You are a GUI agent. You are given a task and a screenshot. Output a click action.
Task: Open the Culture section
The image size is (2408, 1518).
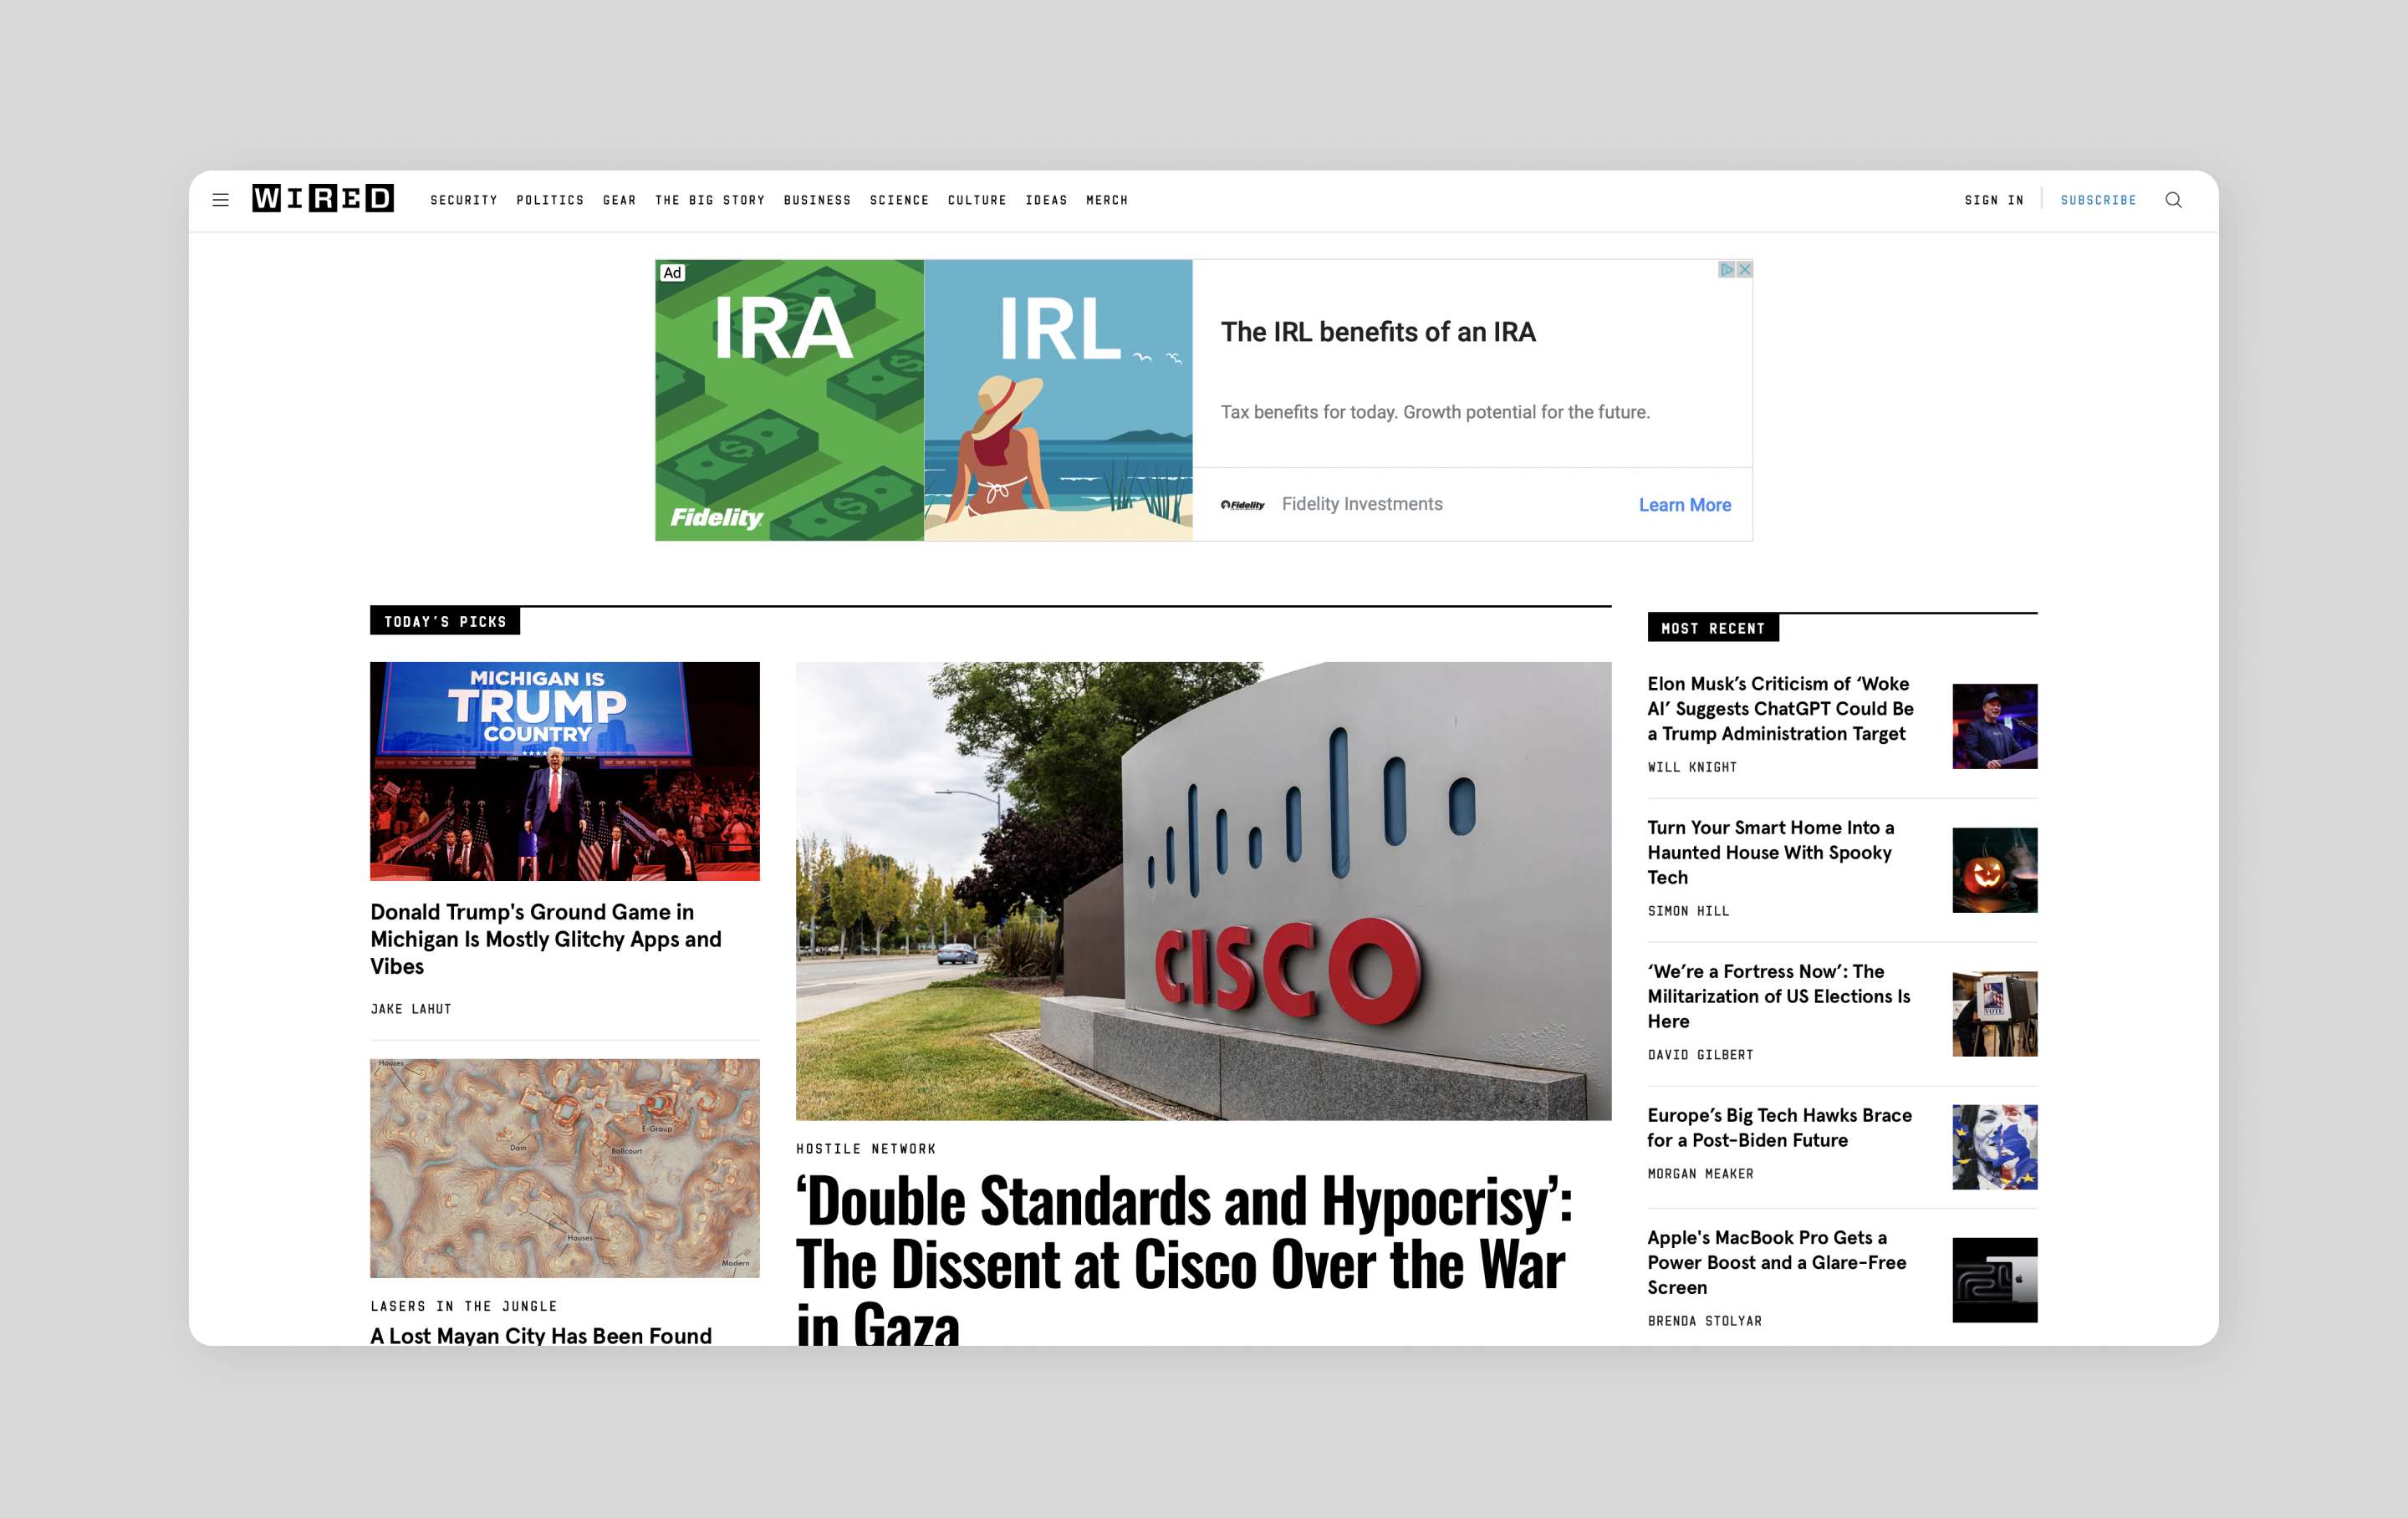pos(977,200)
